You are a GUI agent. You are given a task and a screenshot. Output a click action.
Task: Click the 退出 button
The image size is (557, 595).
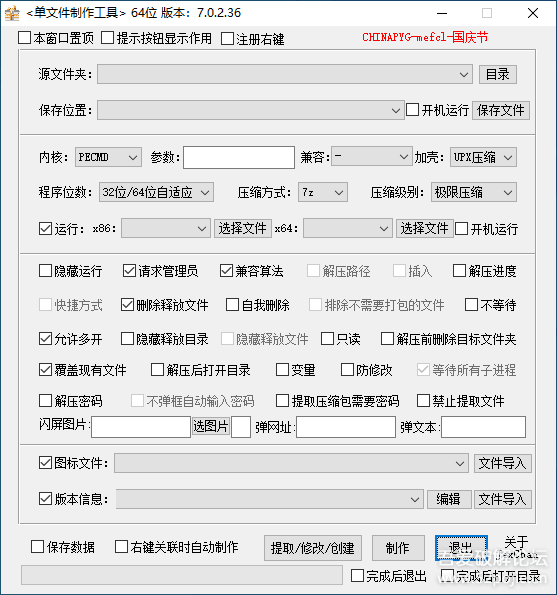coord(461,548)
